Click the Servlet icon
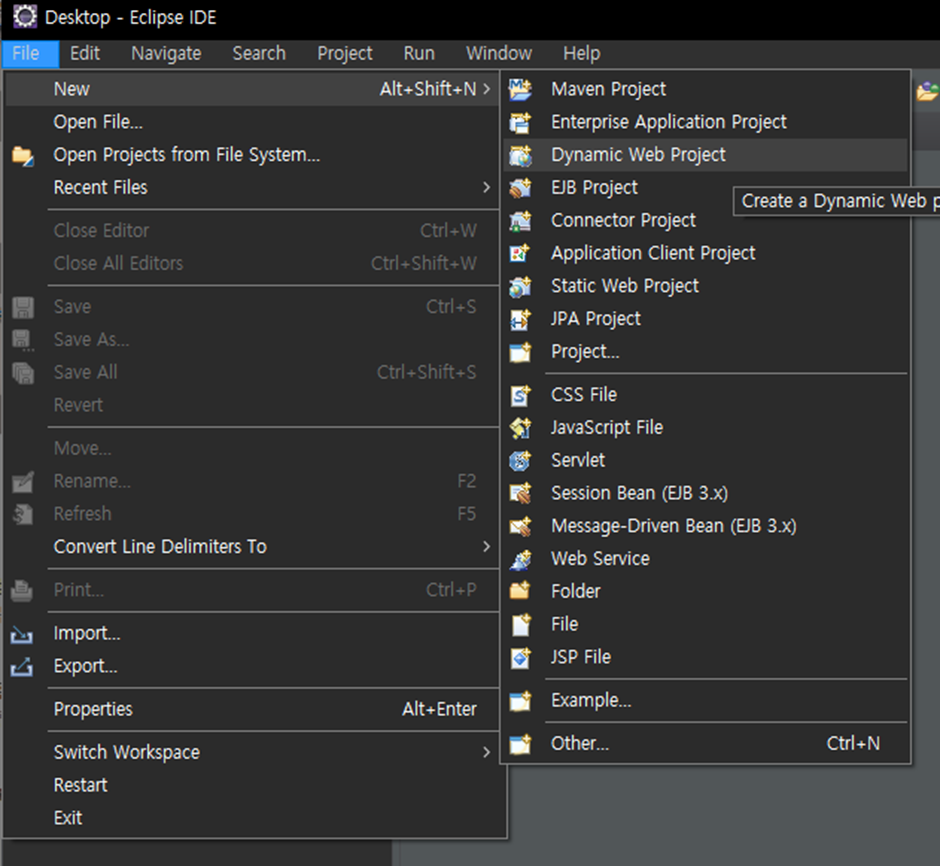This screenshot has width=940, height=866. 520,460
